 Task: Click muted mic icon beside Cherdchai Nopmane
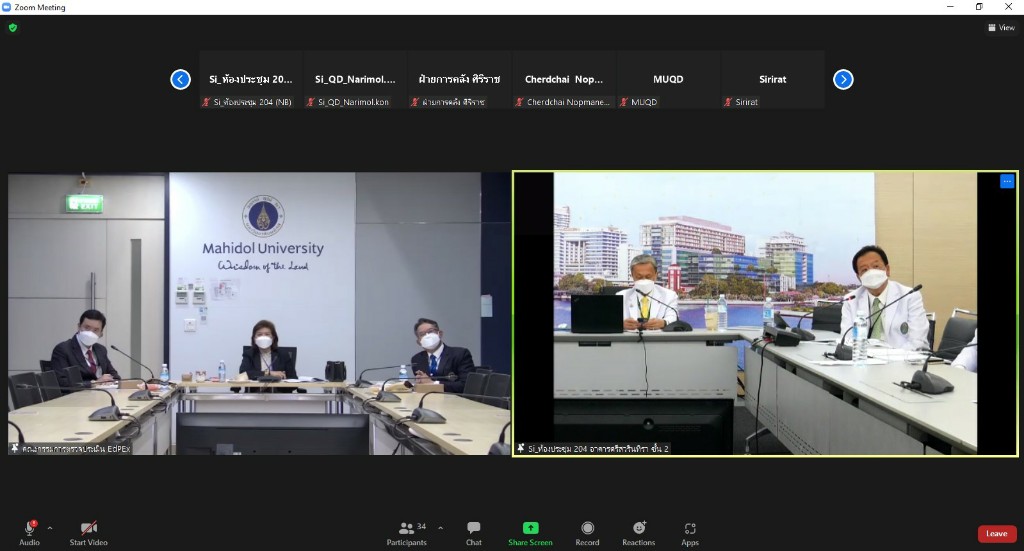(x=520, y=102)
